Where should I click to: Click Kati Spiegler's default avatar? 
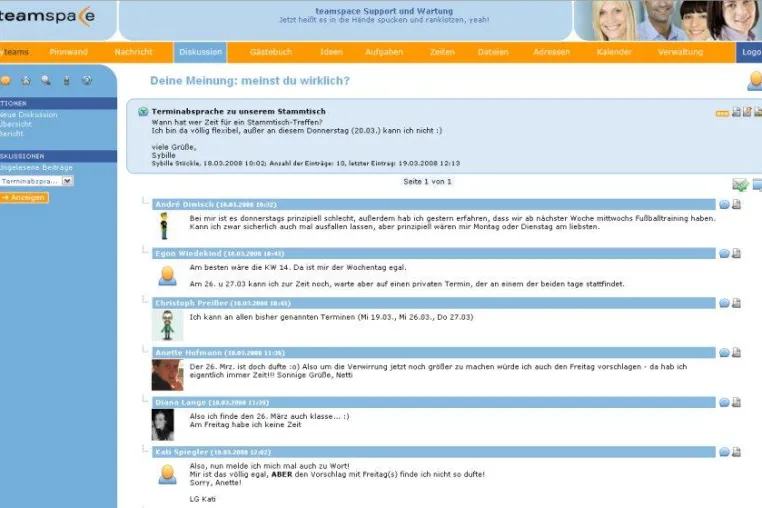tap(168, 474)
